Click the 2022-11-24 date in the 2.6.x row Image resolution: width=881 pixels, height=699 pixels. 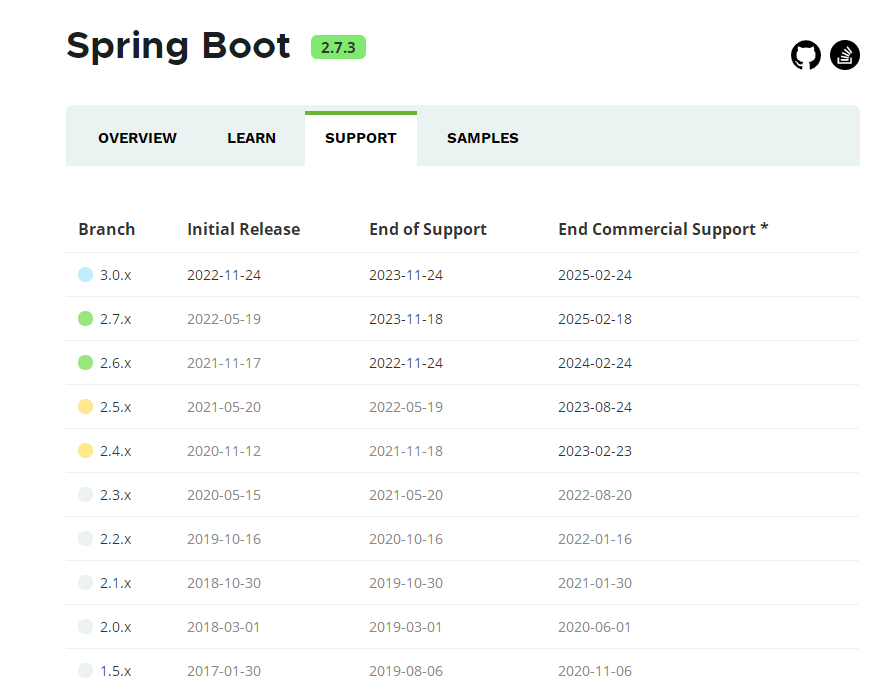point(406,363)
